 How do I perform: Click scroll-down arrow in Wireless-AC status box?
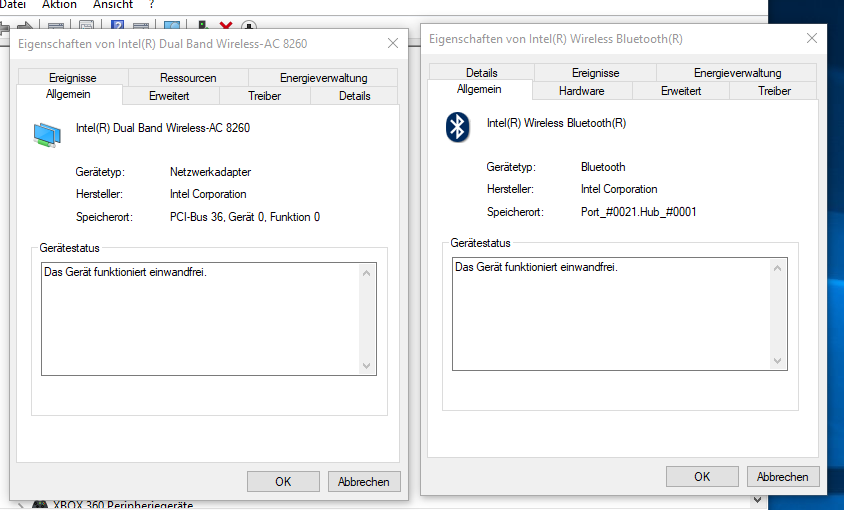(367, 366)
